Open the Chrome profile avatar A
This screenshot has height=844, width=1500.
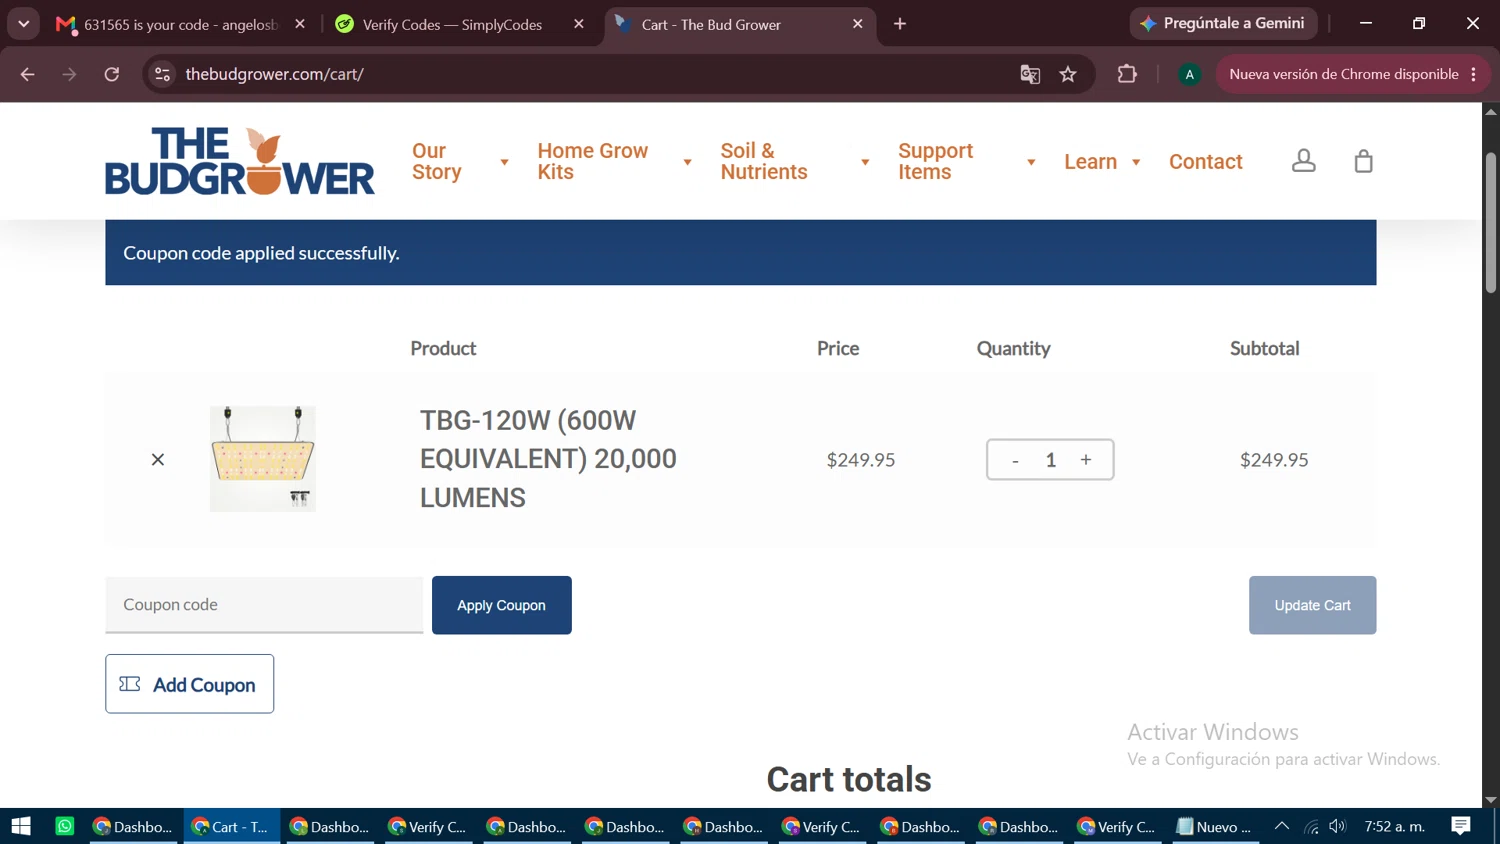(1189, 74)
